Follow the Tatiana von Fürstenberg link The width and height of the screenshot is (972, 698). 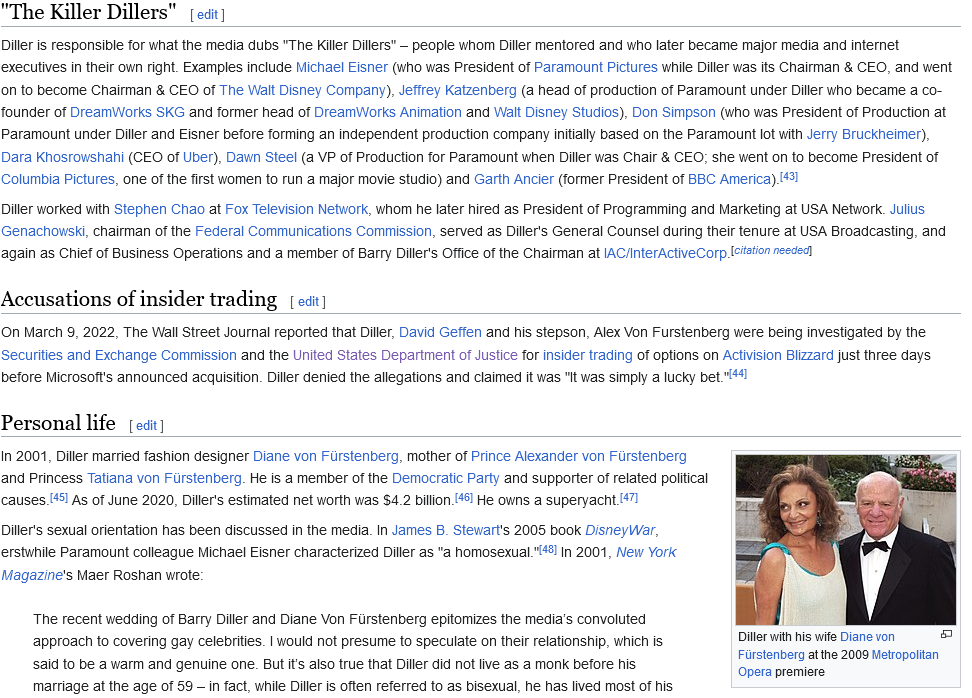point(164,479)
